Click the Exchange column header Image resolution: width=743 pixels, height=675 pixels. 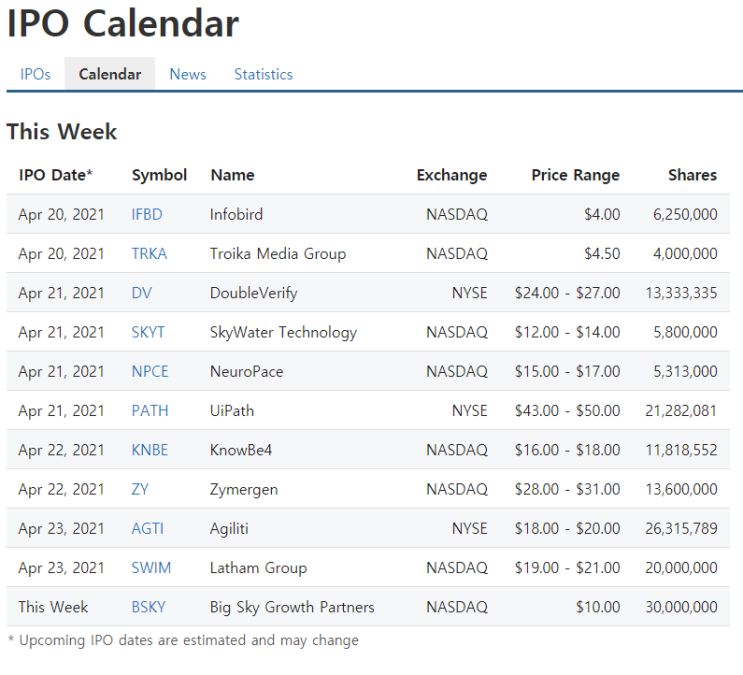[452, 175]
